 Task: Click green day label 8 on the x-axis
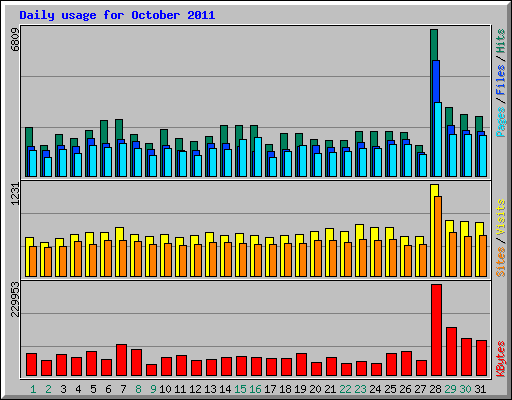138,389
